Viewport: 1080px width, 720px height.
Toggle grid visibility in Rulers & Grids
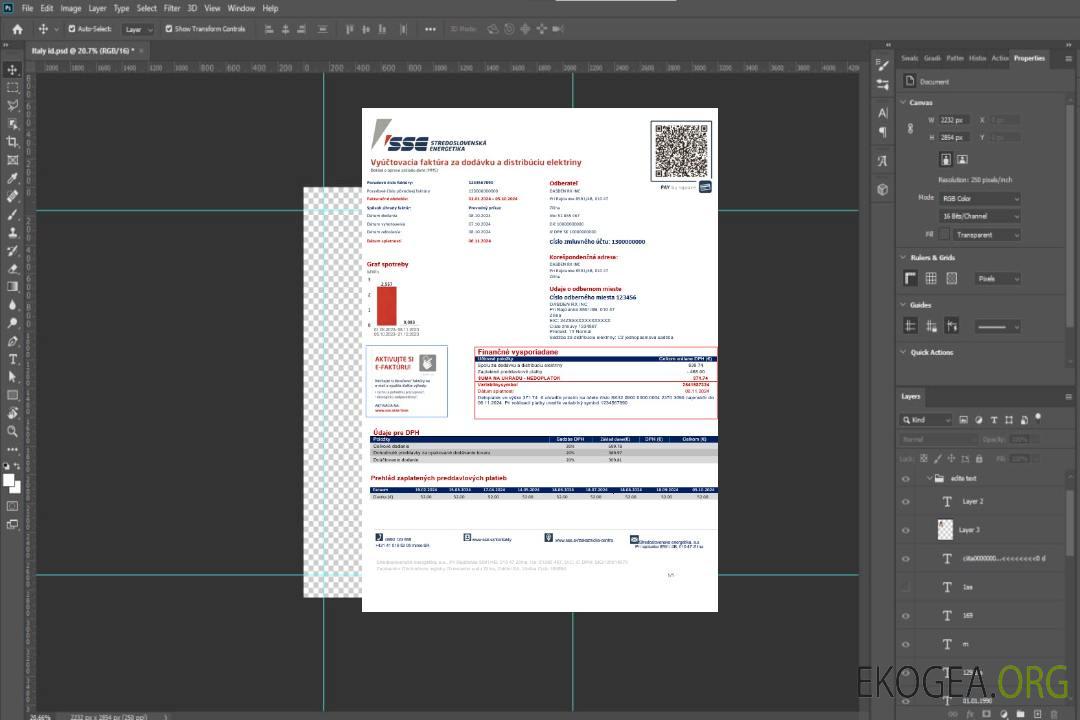[x=931, y=278]
